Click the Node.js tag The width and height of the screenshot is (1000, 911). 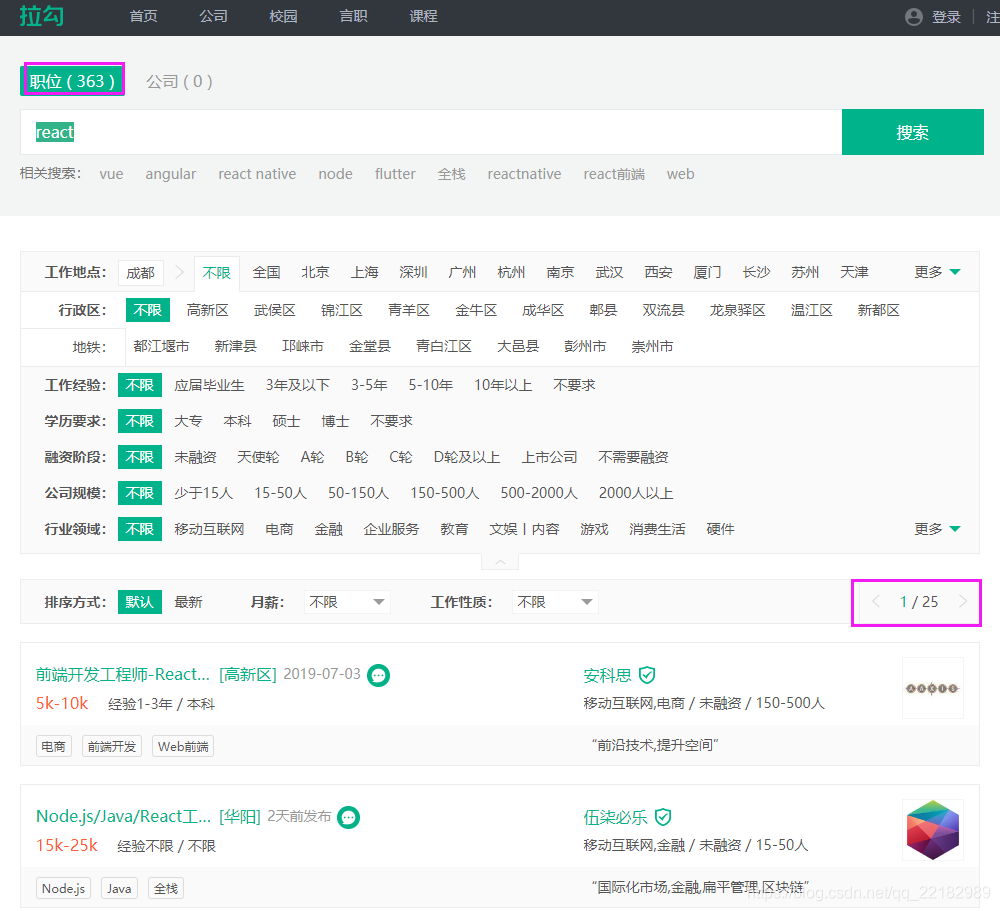[x=63, y=889]
